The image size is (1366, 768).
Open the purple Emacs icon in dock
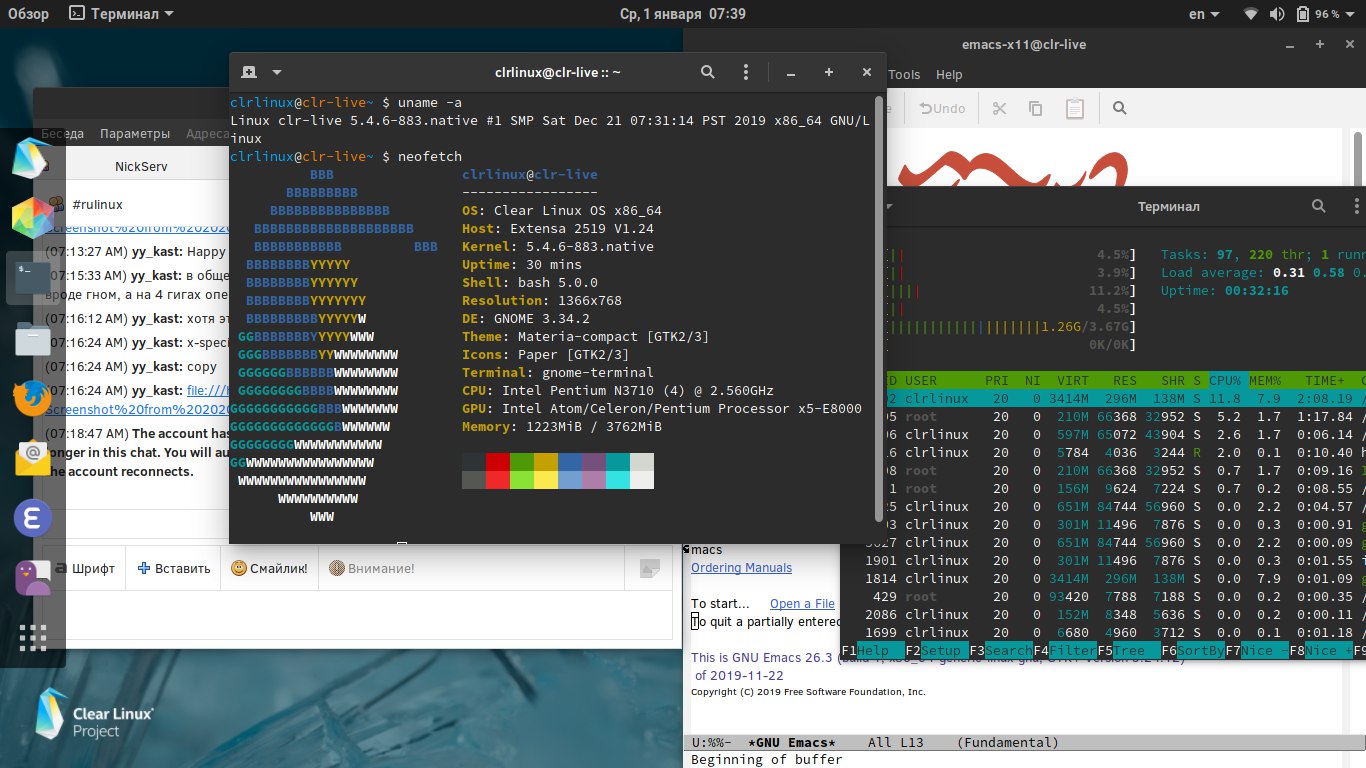(x=32, y=518)
